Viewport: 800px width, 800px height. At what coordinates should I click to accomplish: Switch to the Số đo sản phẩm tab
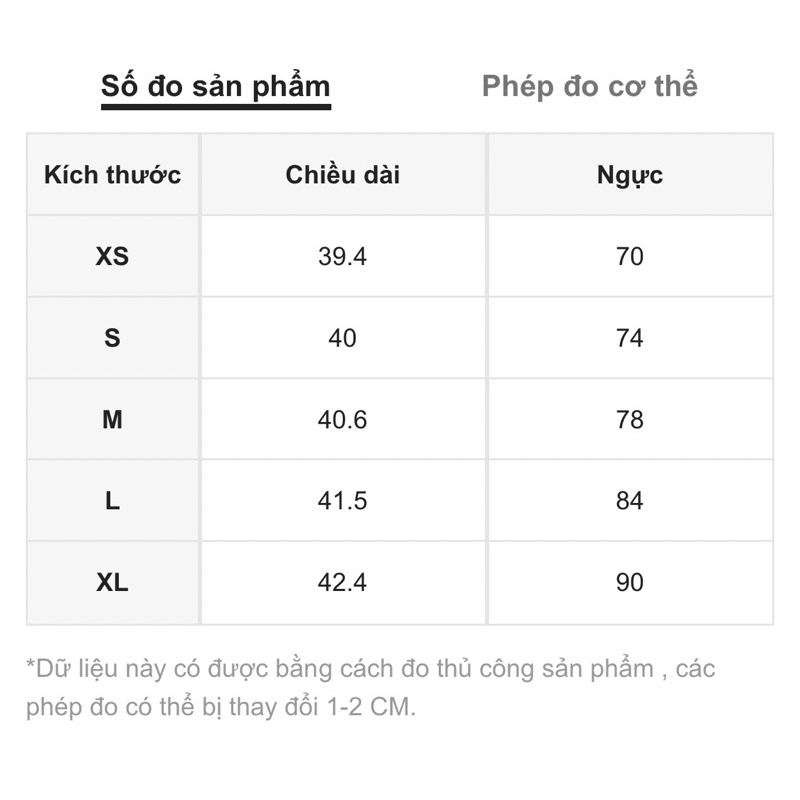(215, 86)
